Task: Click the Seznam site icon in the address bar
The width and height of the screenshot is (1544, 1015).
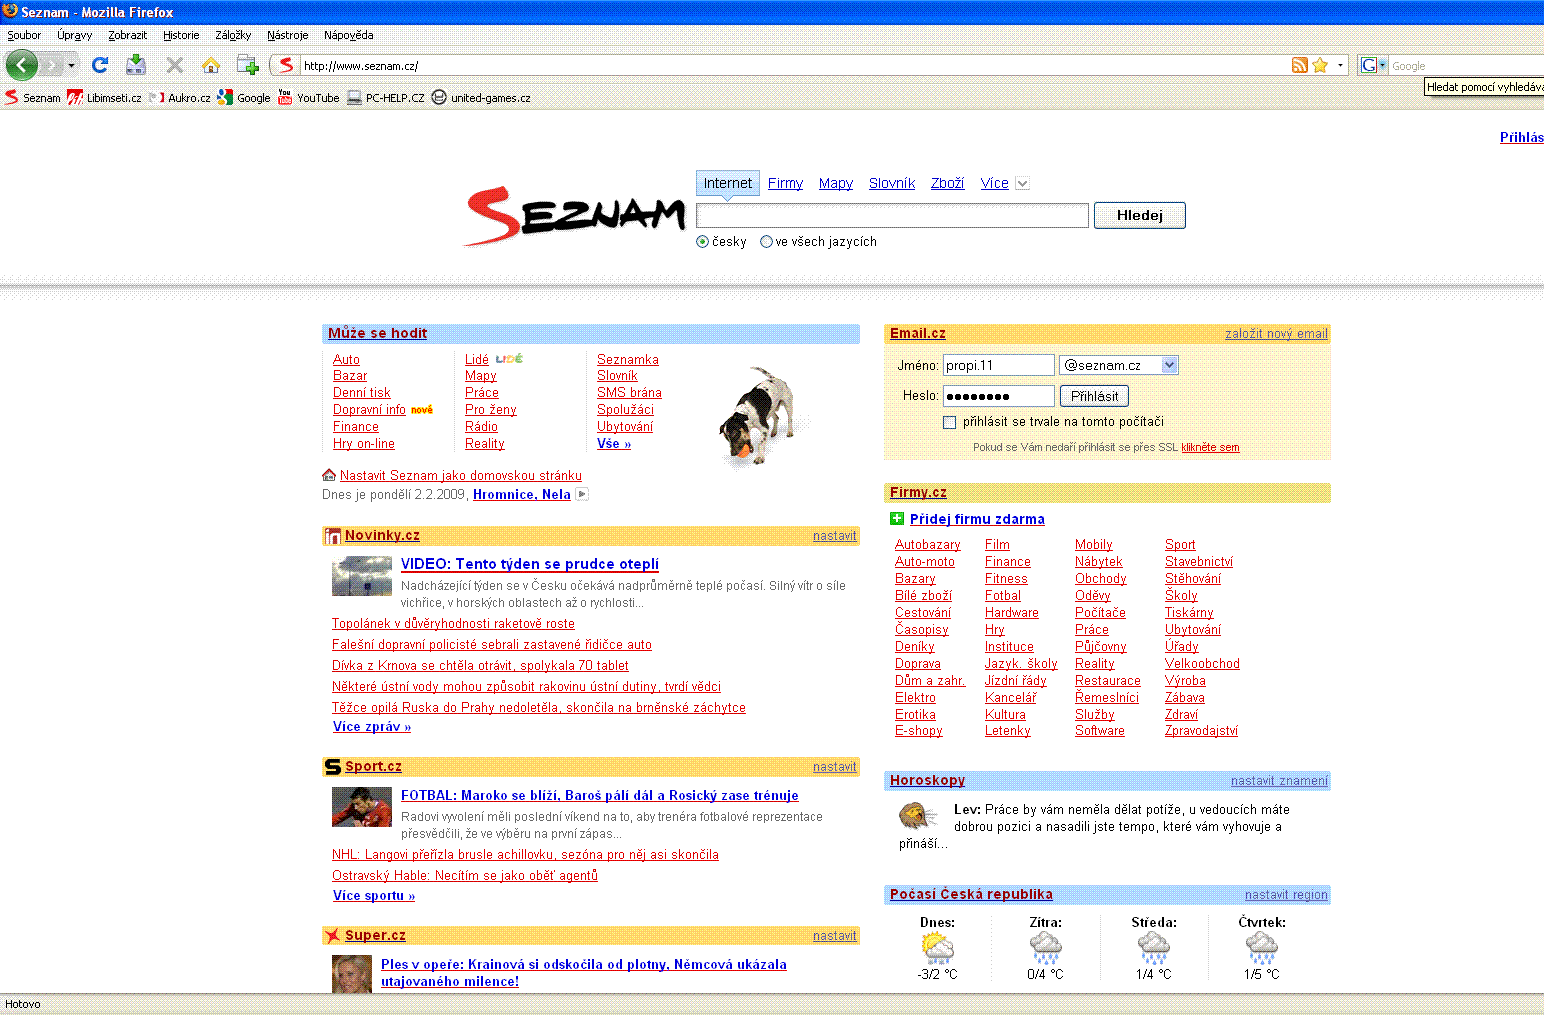Action: pyautogui.click(x=286, y=65)
